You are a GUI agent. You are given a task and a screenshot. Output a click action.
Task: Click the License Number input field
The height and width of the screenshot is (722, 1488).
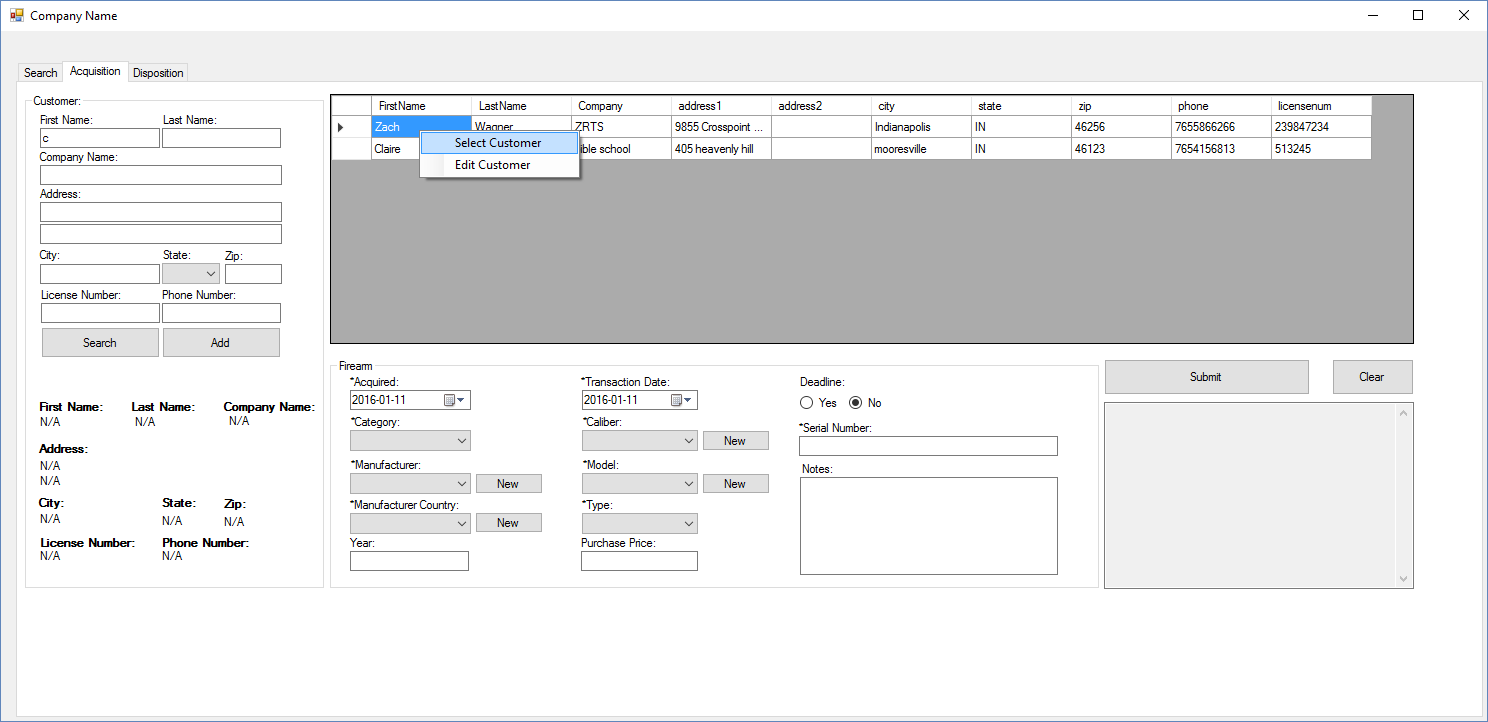pyautogui.click(x=100, y=313)
